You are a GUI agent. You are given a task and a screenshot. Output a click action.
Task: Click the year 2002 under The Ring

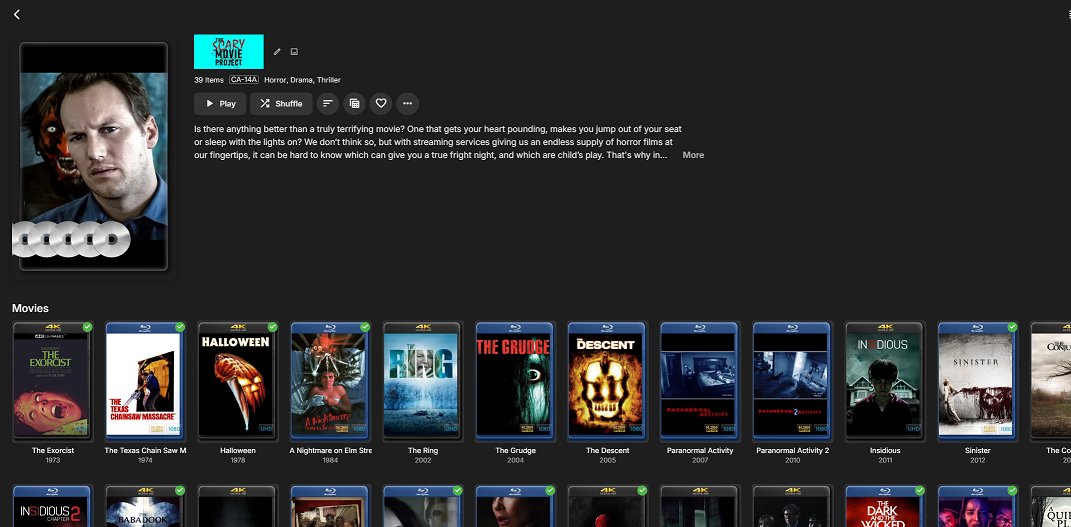423,460
